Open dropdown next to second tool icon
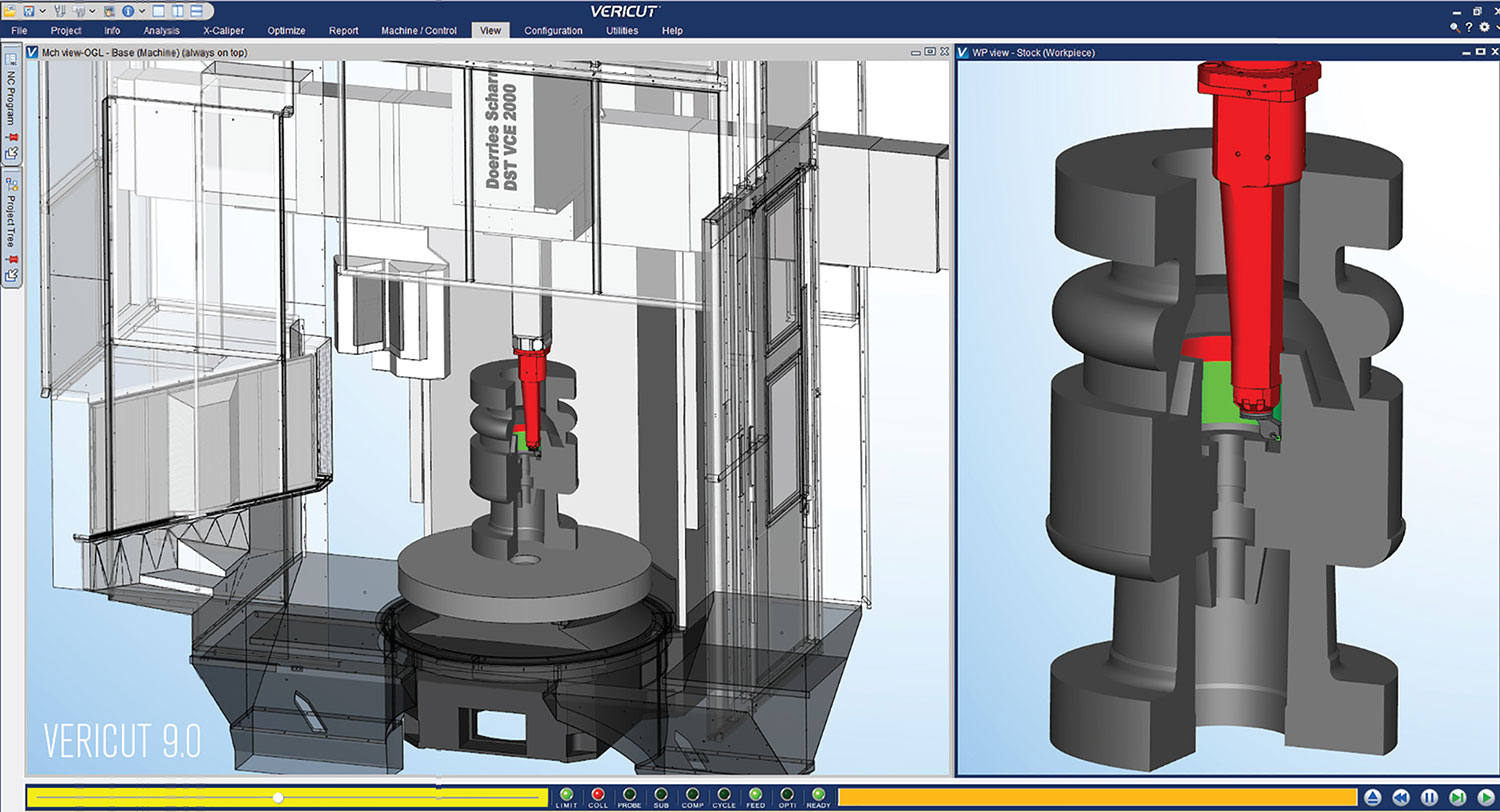Viewport: 1500px width, 812px height. coord(92,10)
